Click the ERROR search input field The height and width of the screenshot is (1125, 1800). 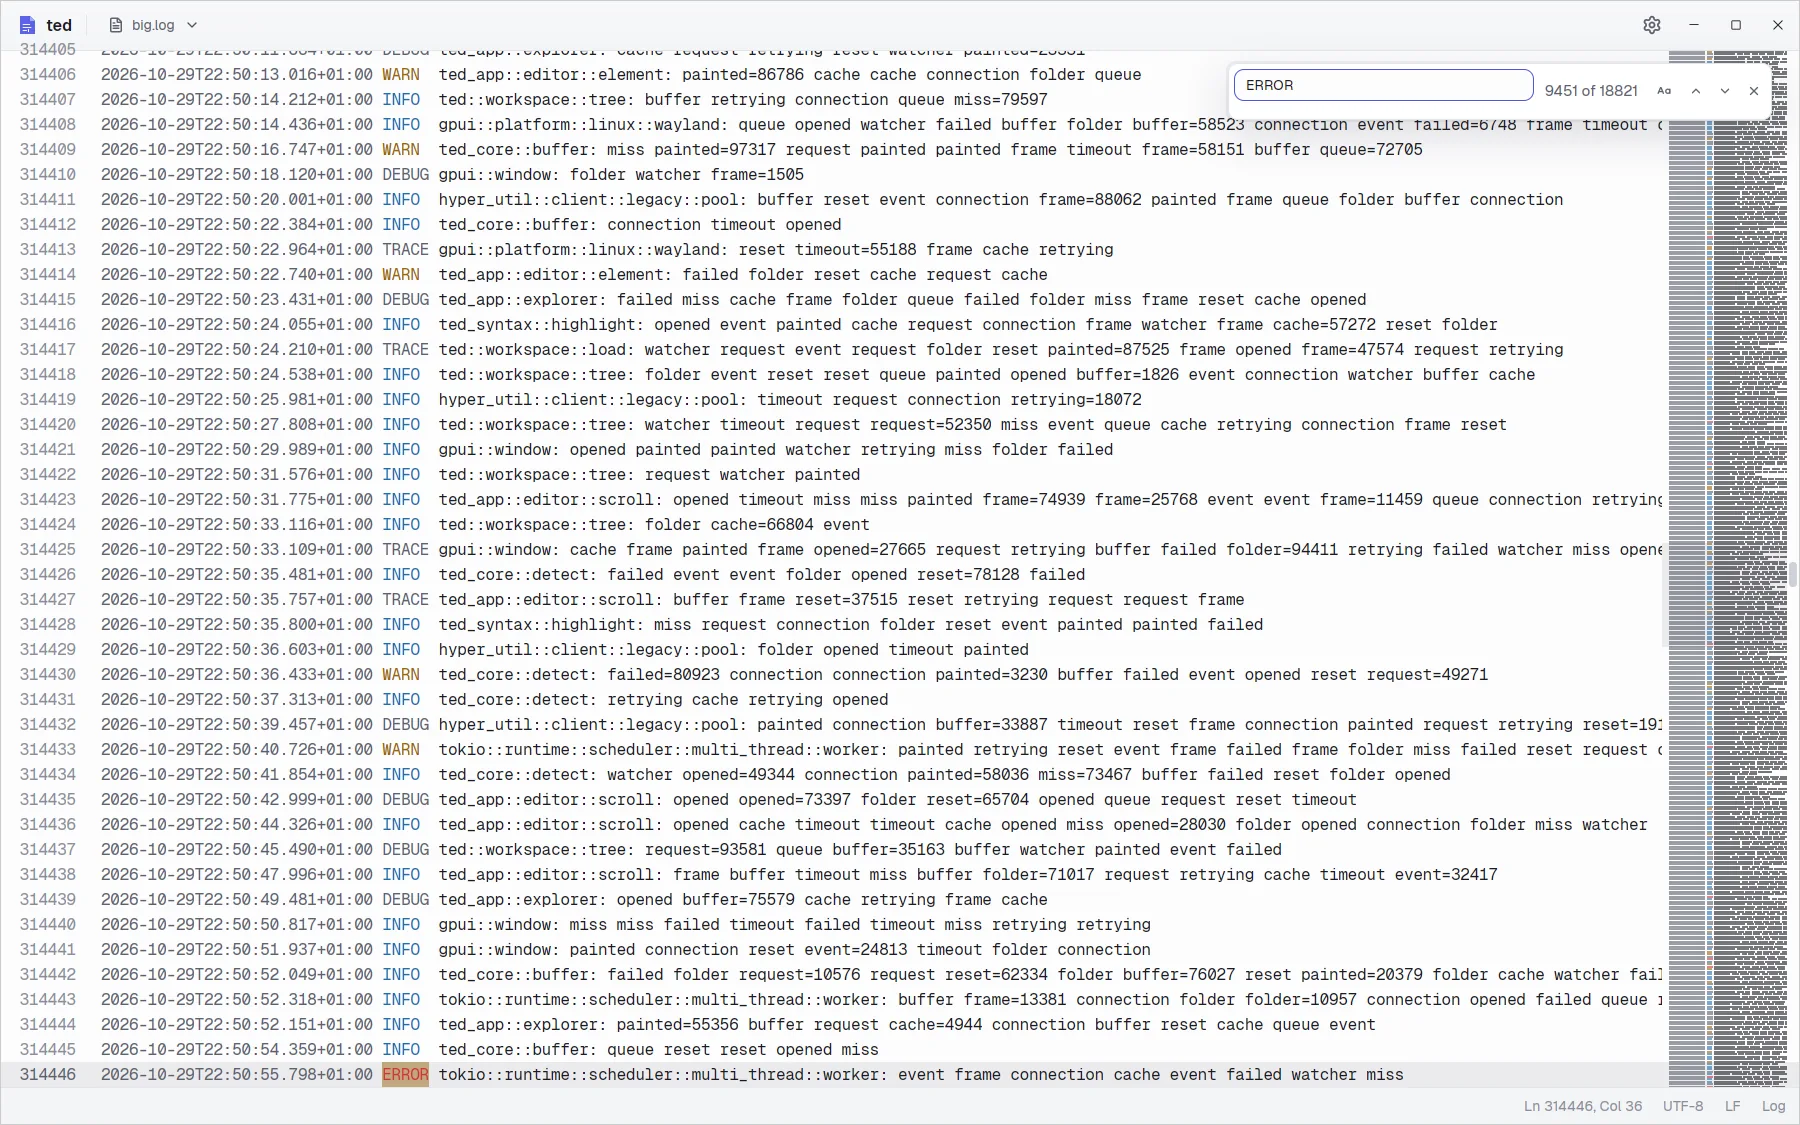pos(1383,85)
